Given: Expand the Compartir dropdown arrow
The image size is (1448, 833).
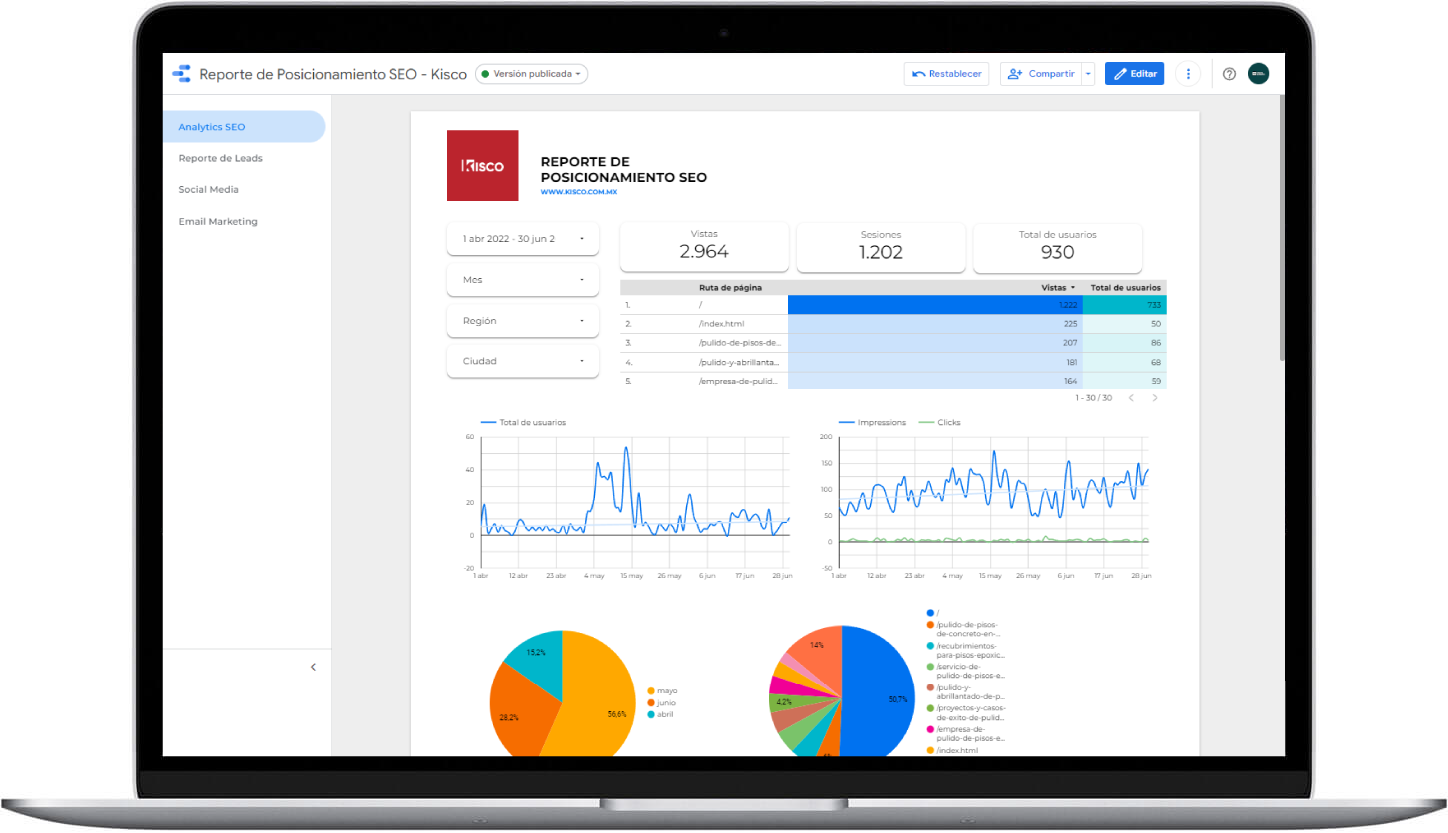Looking at the screenshot, I should [1088, 74].
